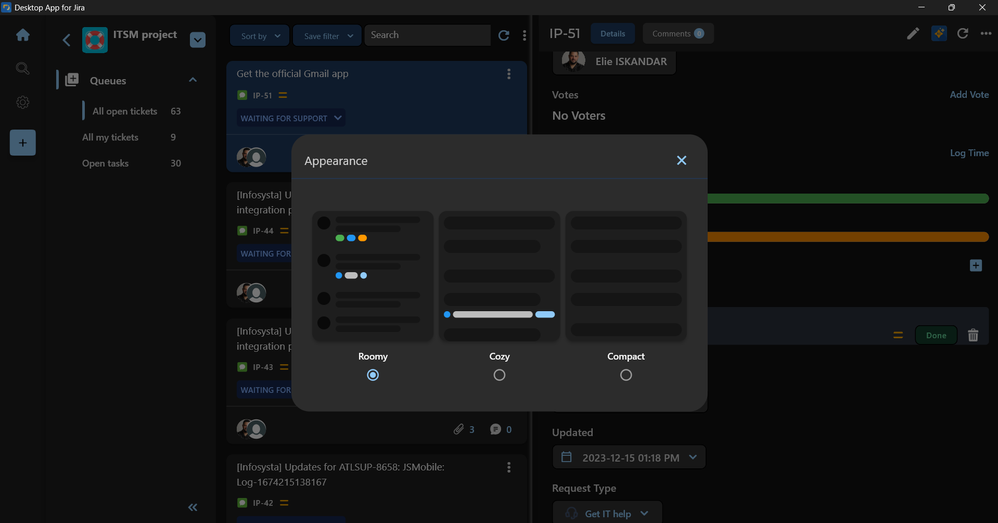Screen dimensions: 998x523
Task: Open the IP-51 detail more menu
Action: 986,34
